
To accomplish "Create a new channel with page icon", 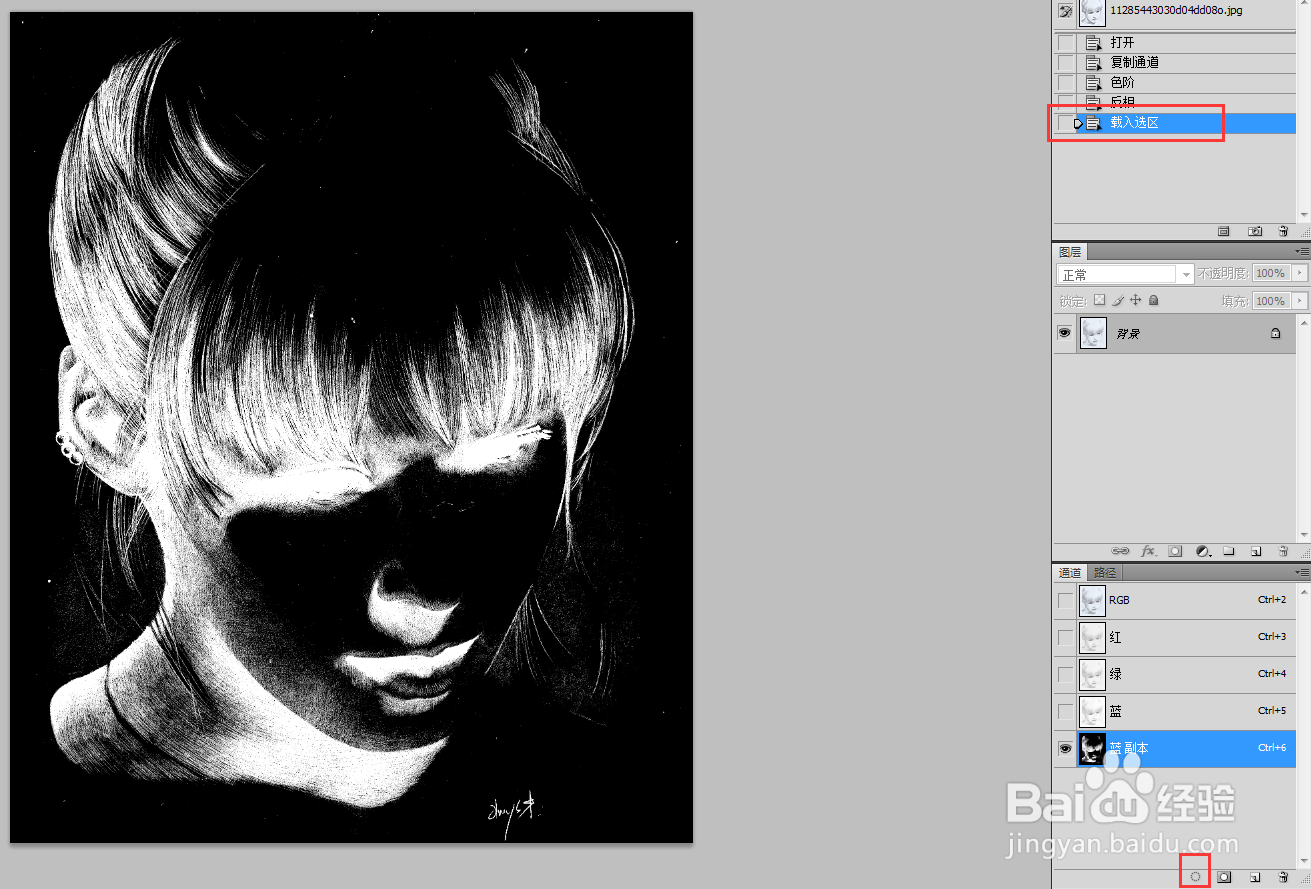I will 1255,877.
